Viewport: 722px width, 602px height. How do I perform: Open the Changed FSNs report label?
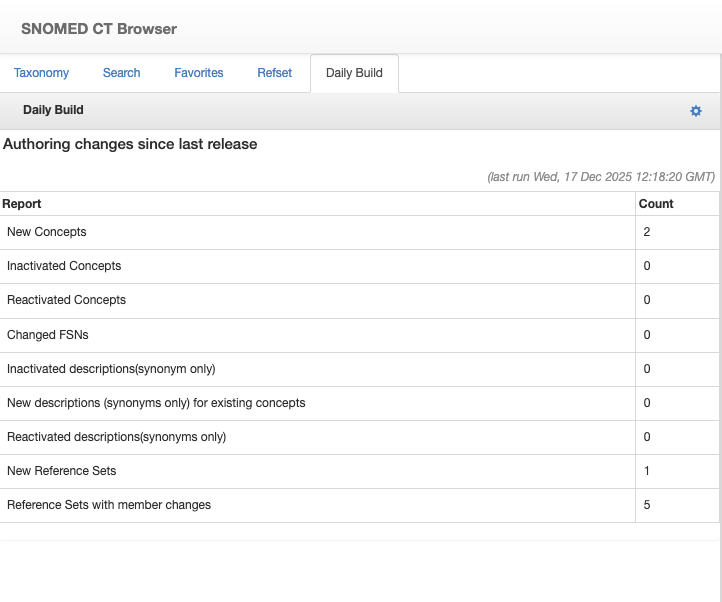(x=48, y=335)
